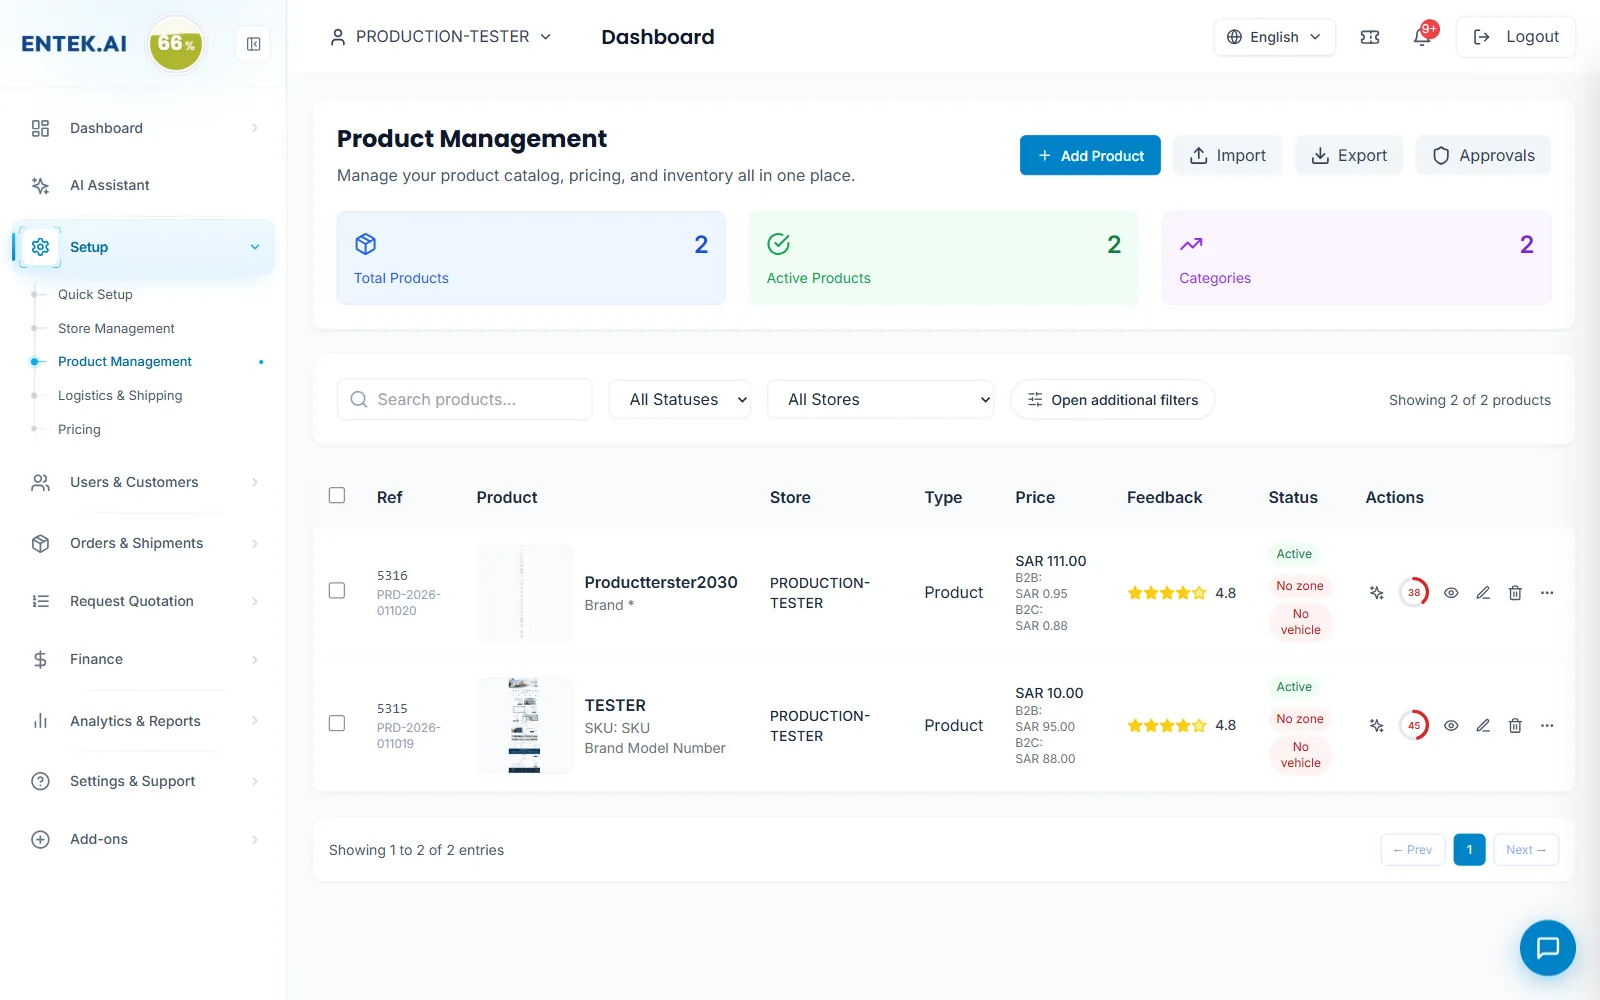Click the Dashboard grid icon in sidebar

click(x=40, y=128)
